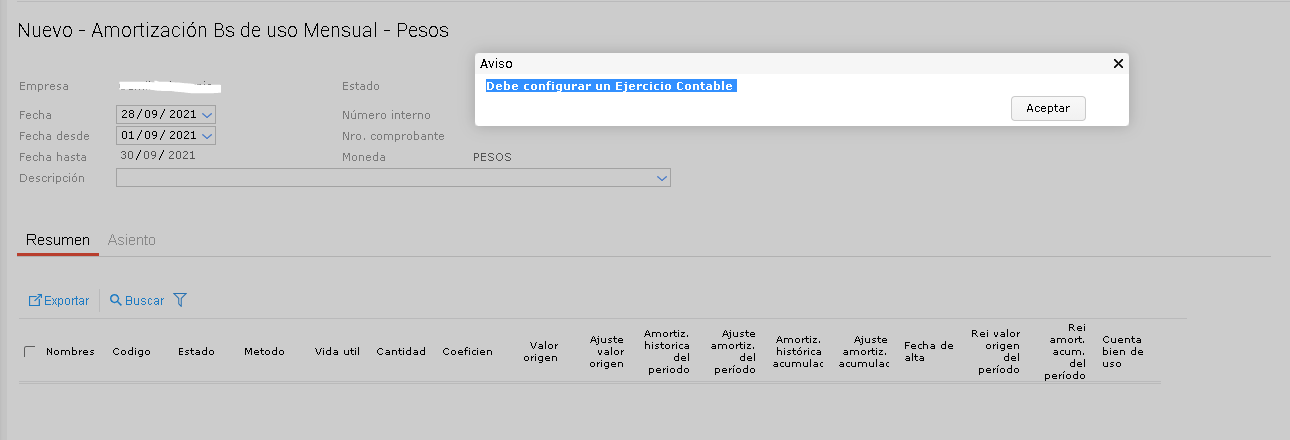Click the highlighted Ejercicio Contable message
1290x440 pixels.
(610, 86)
